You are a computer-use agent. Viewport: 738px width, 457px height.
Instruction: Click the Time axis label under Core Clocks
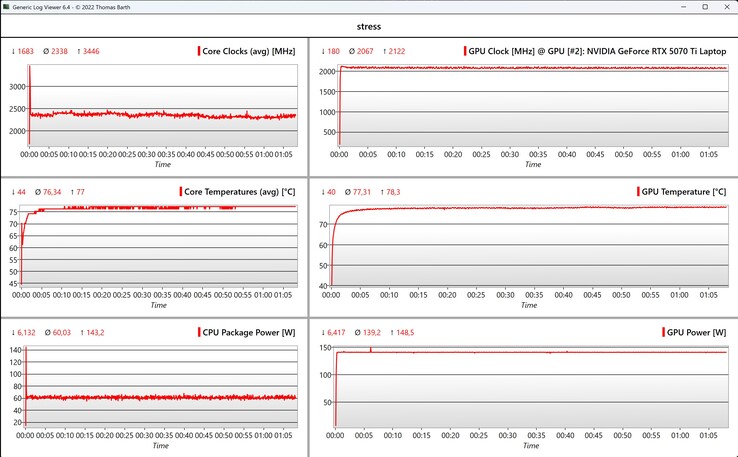click(162, 164)
